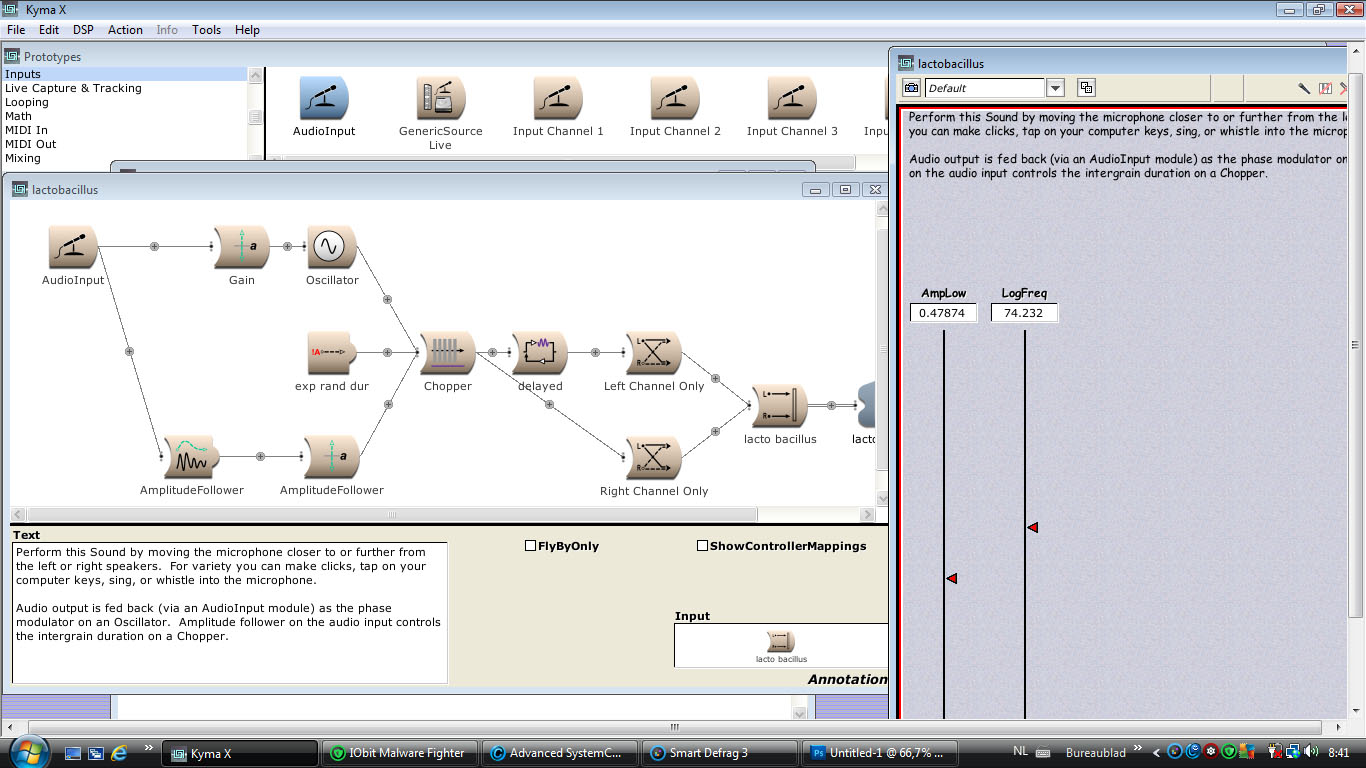Select the Gain module
1366x768 pixels.
(x=242, y=247)
